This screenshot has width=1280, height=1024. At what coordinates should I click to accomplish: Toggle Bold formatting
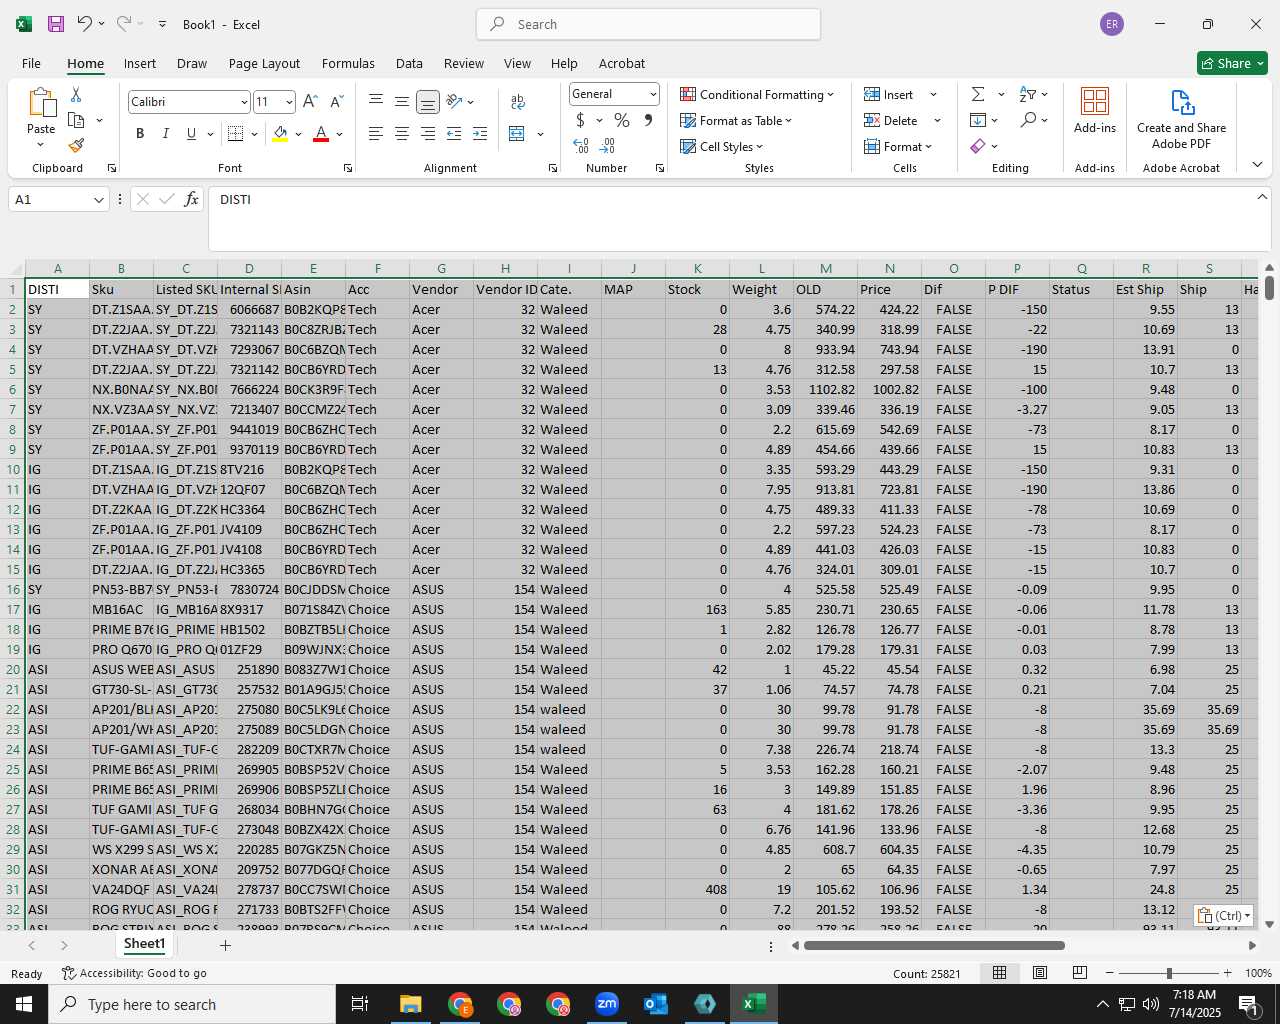click(140, 133)
